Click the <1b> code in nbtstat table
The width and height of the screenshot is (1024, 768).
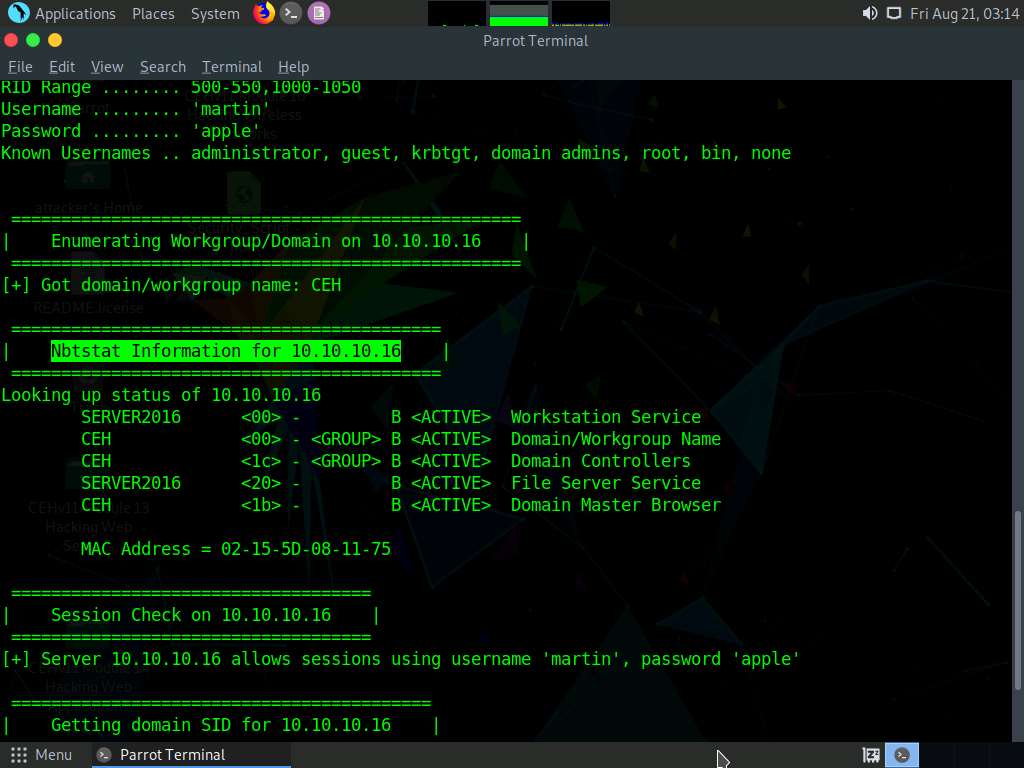(261, 505)
